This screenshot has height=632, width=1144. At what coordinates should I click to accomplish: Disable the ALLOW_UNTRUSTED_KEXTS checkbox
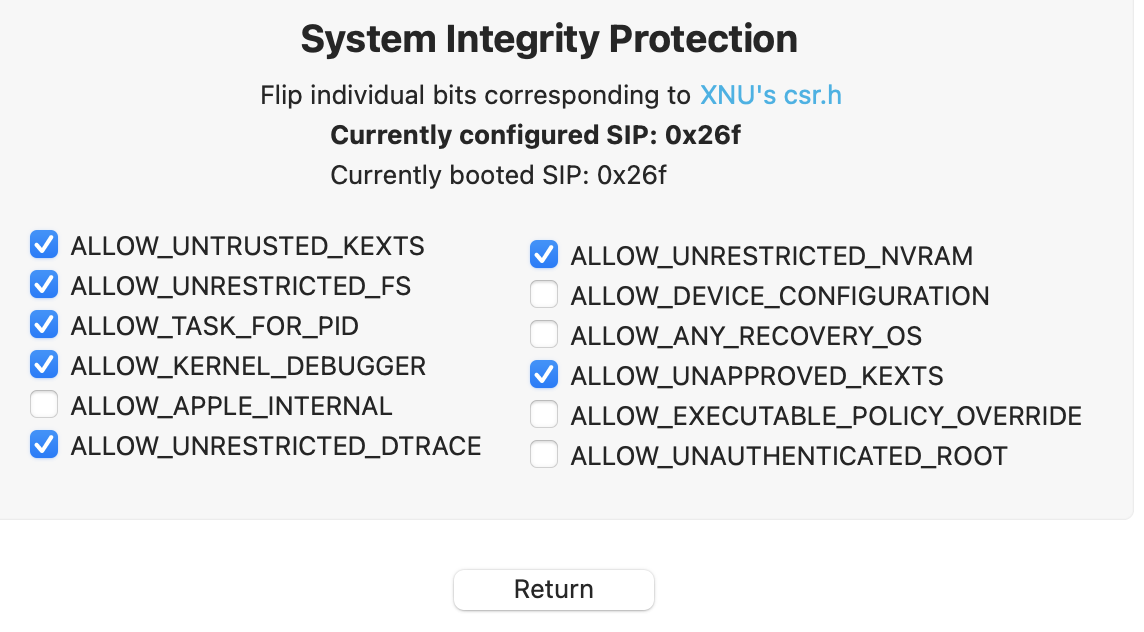point(44,245)
